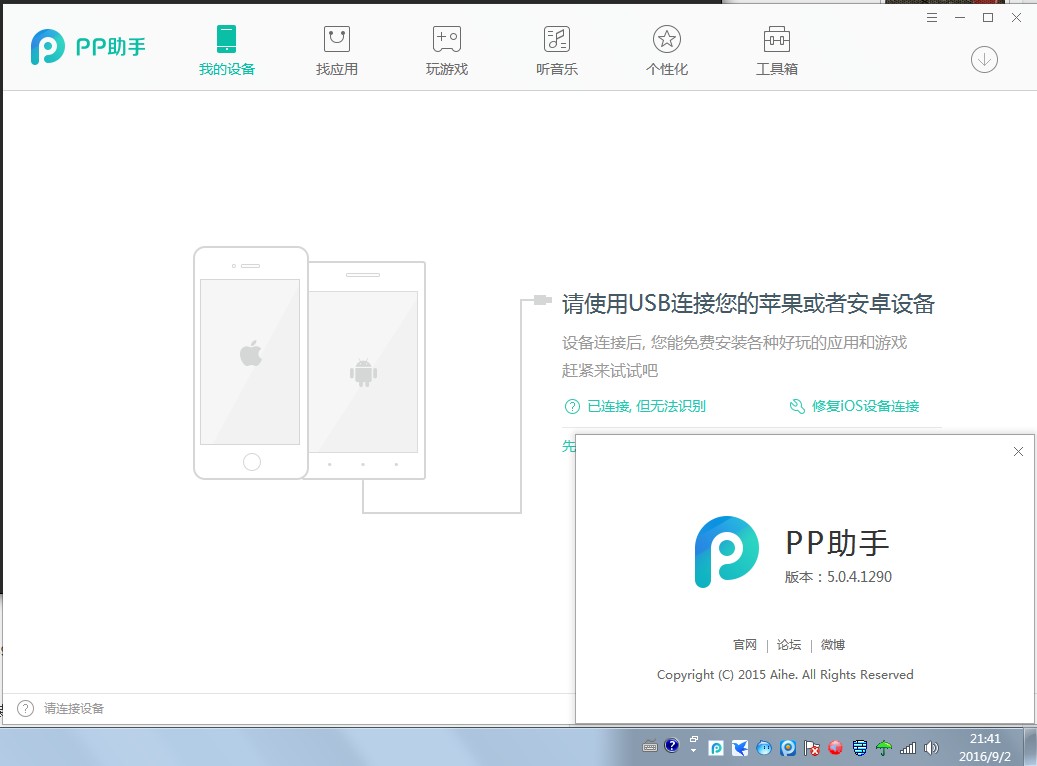This screenshot has height=766, width=1037.
Task: Switch to the 玩游戏 (Games) tab
Action: point(446,51)
